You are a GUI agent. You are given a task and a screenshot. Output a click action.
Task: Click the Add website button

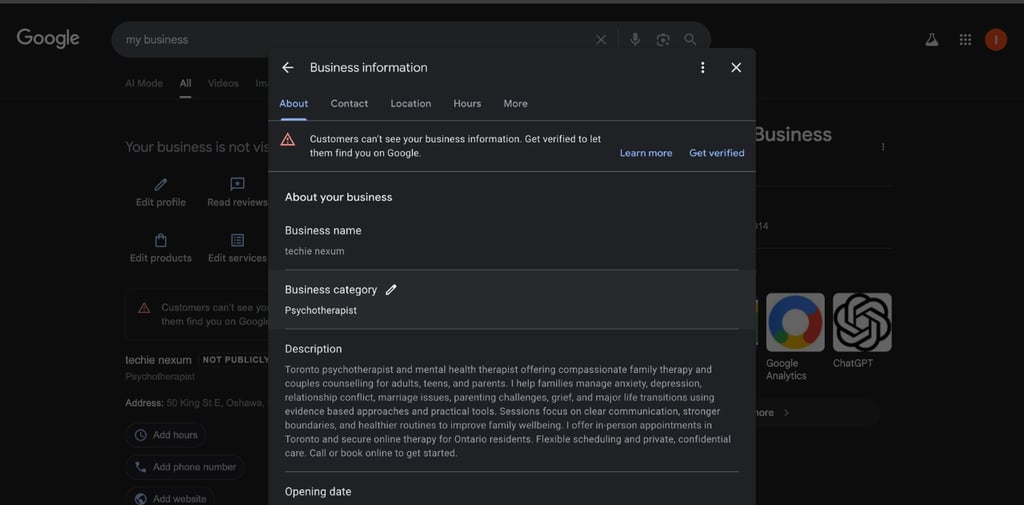(x=170, y=498)
